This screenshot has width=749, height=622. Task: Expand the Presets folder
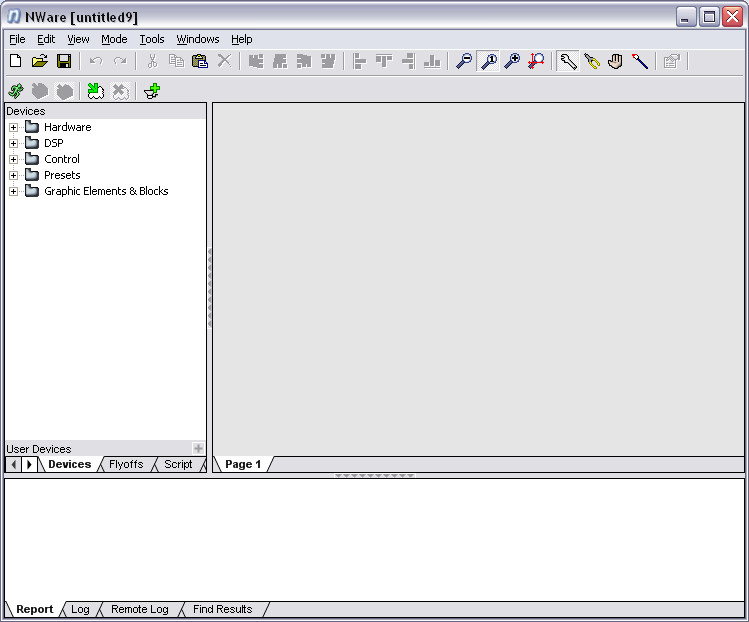(13, 175)
